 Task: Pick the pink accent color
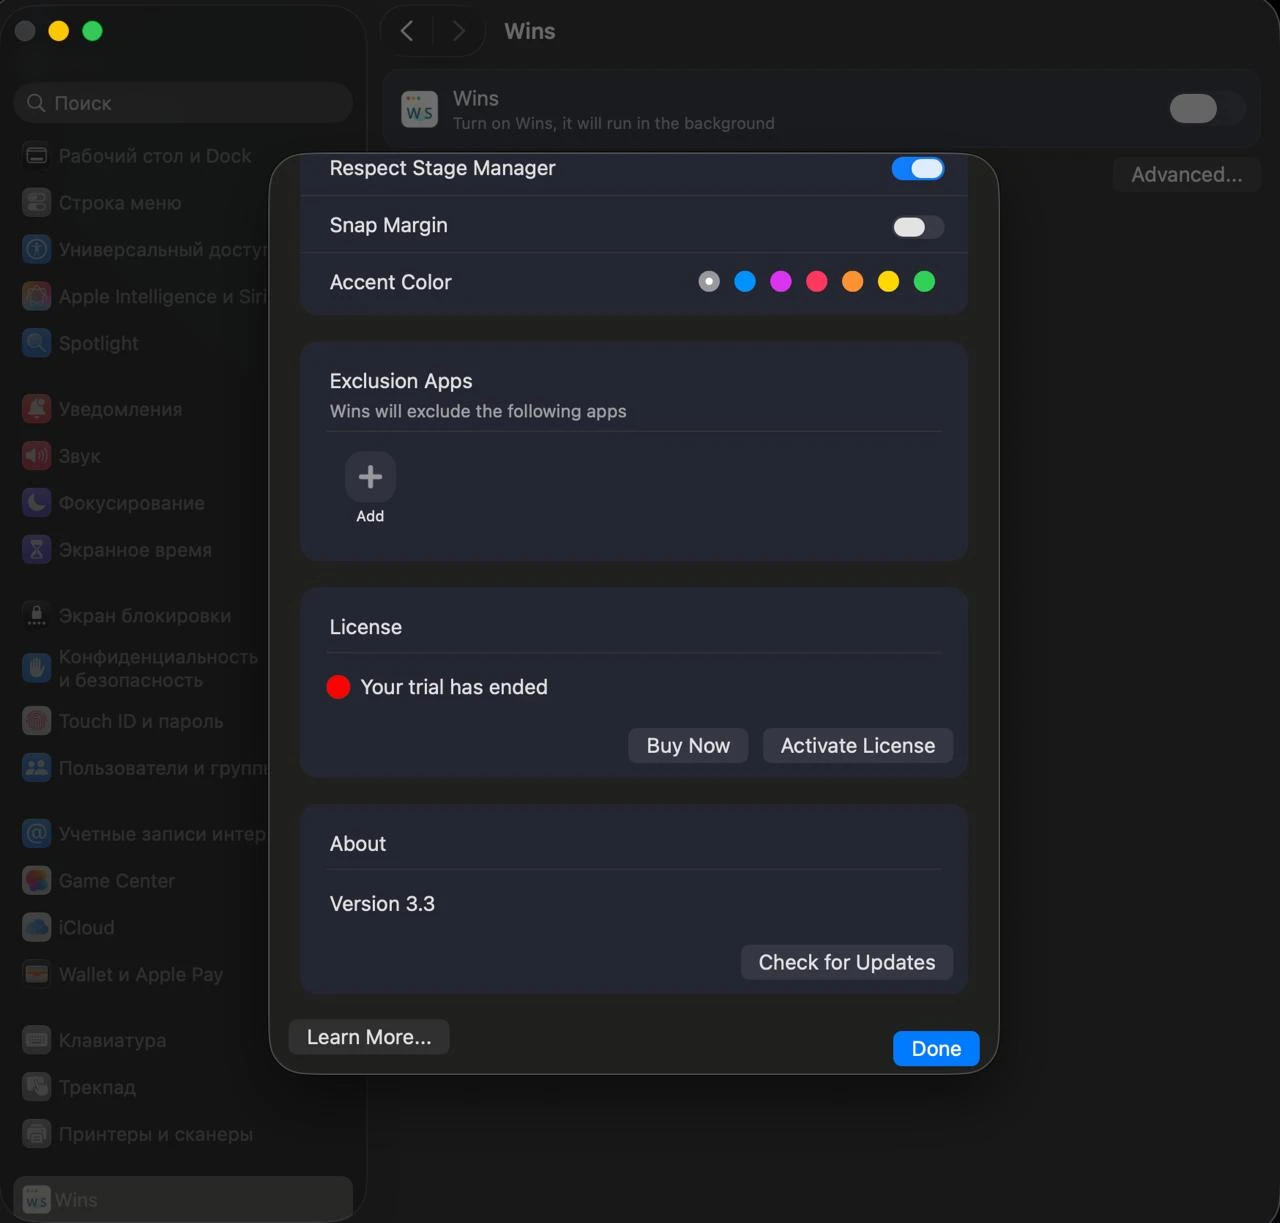tap(817, 282)
